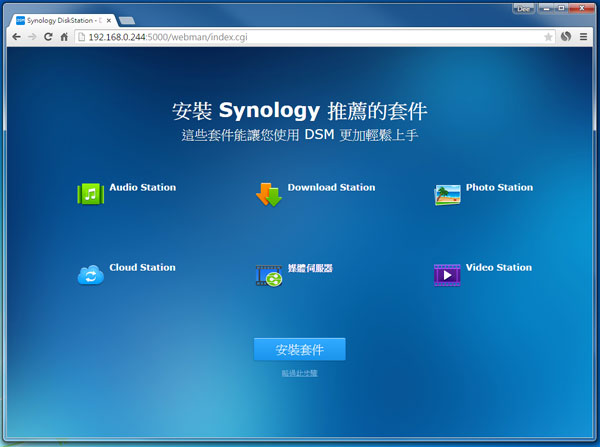
Task: Select the Download Station arrow icon
Action: click(269, 194)
